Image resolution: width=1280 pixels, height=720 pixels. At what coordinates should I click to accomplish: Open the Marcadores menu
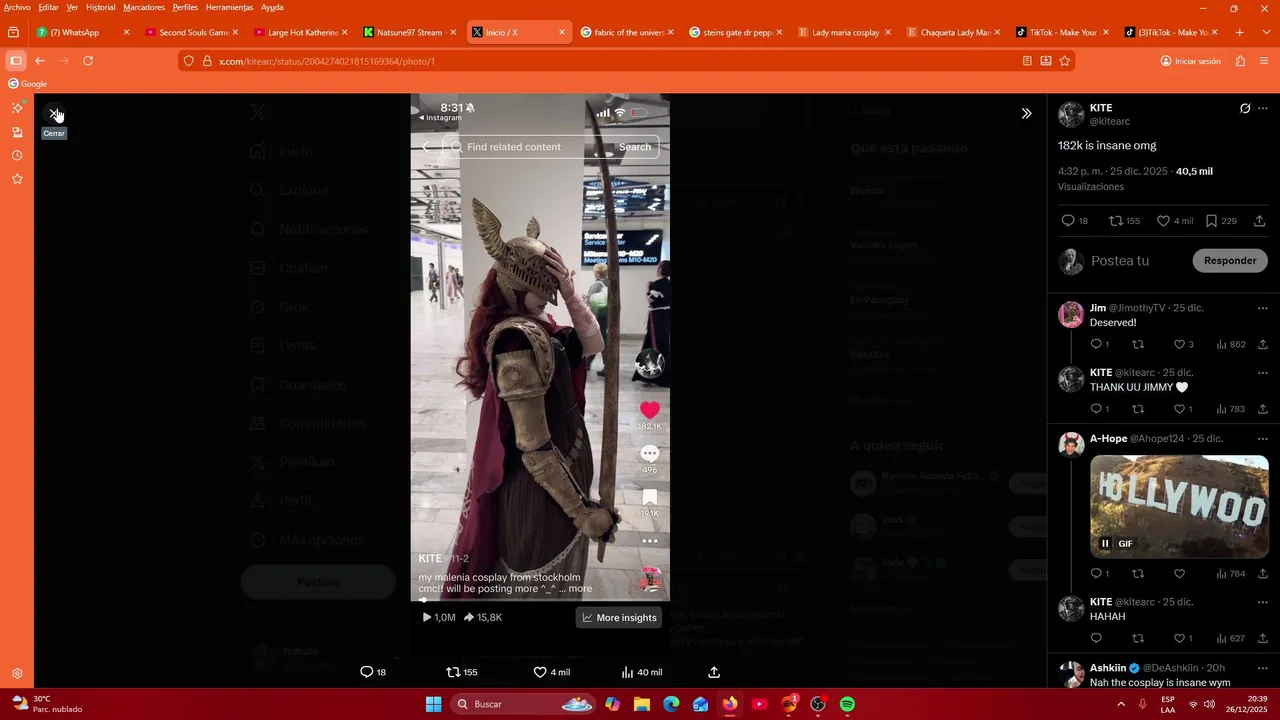click(x=144, y=7)
